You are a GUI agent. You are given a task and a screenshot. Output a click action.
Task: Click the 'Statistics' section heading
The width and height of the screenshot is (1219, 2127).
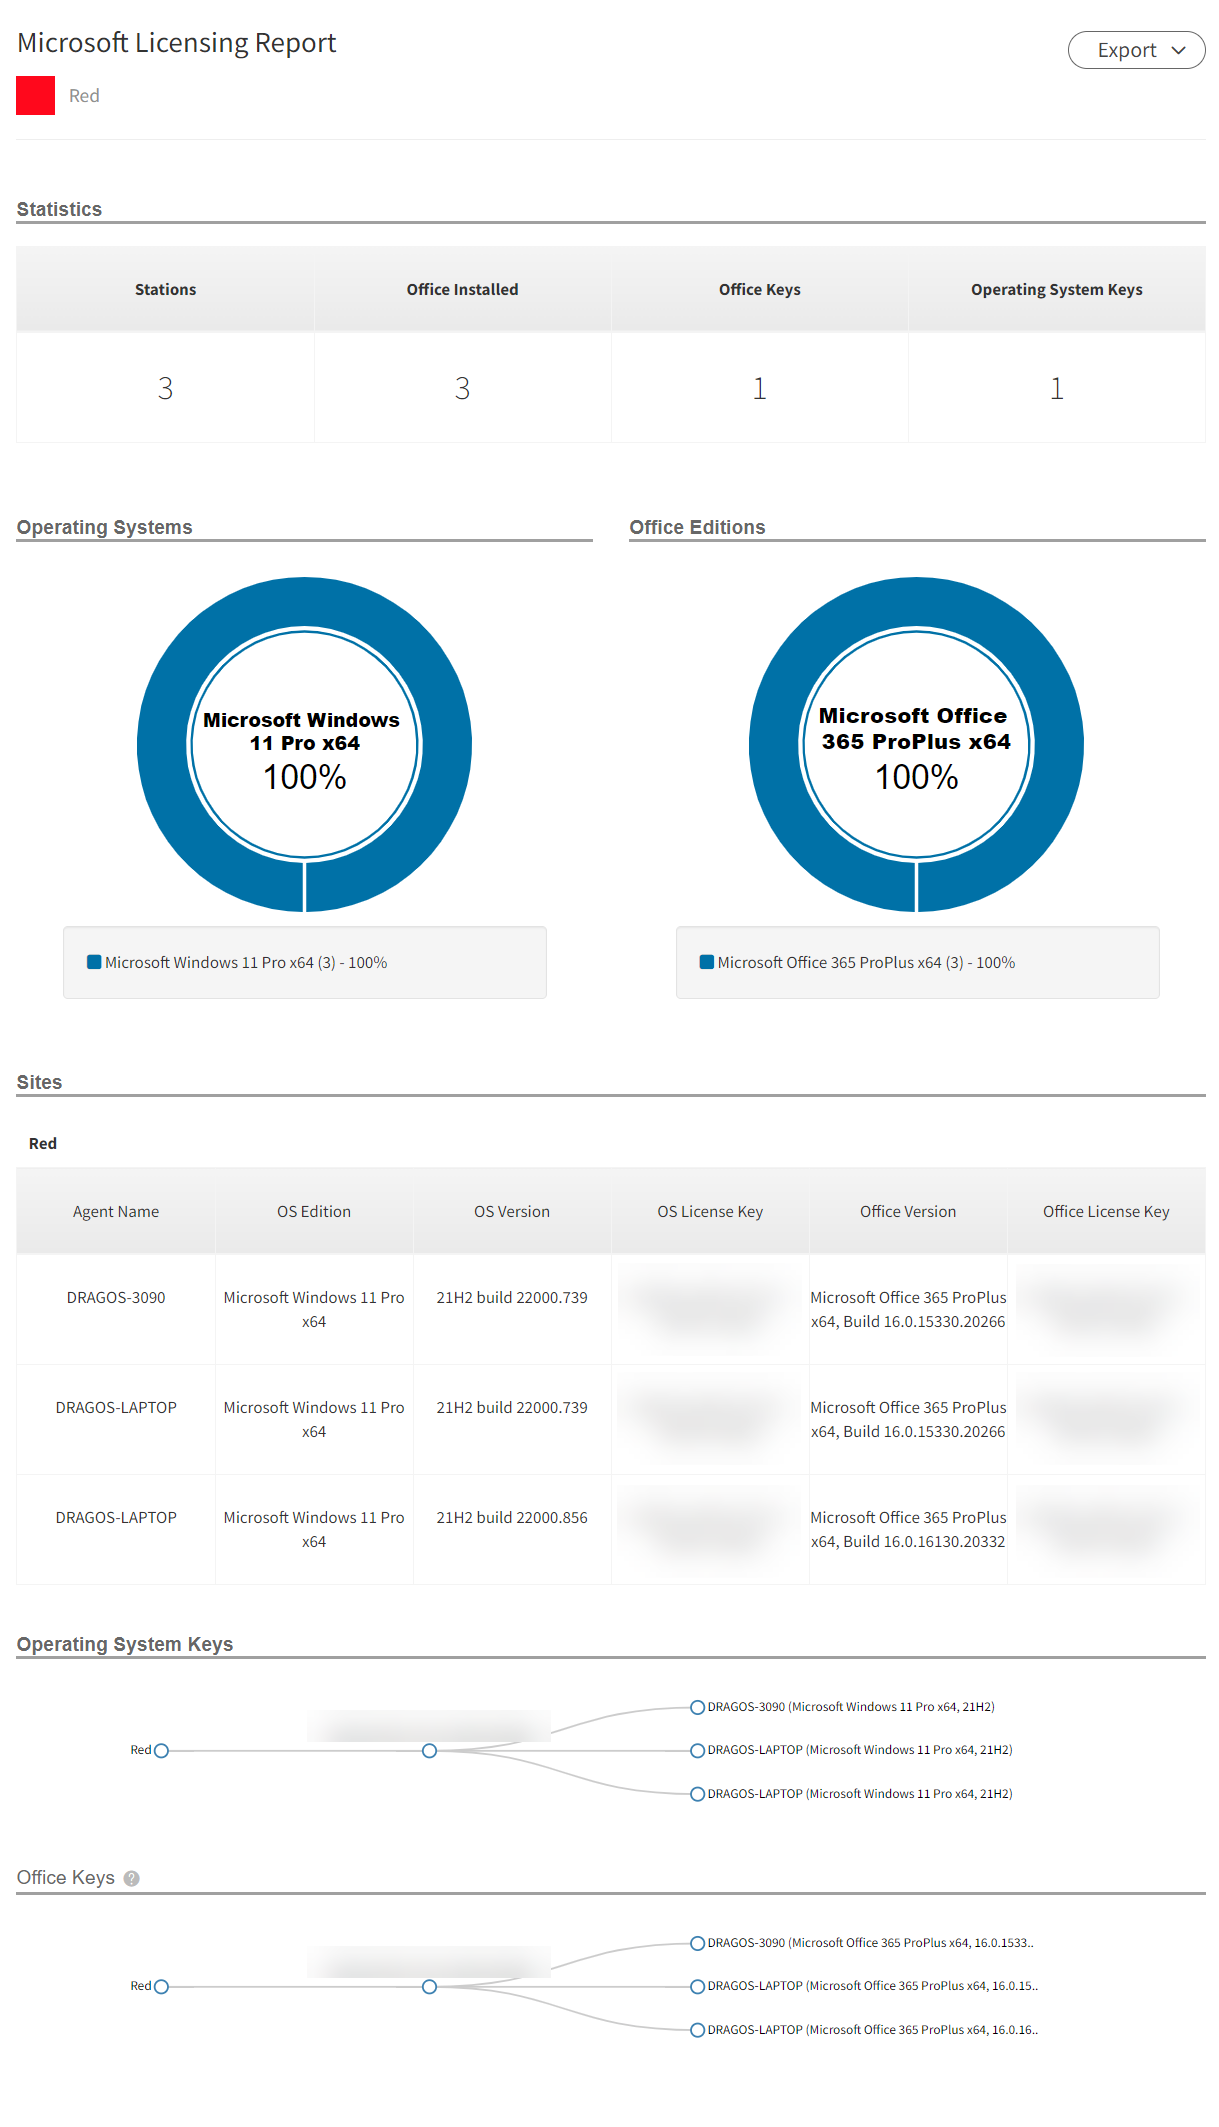pyautogui.click(x=59, y=209)
